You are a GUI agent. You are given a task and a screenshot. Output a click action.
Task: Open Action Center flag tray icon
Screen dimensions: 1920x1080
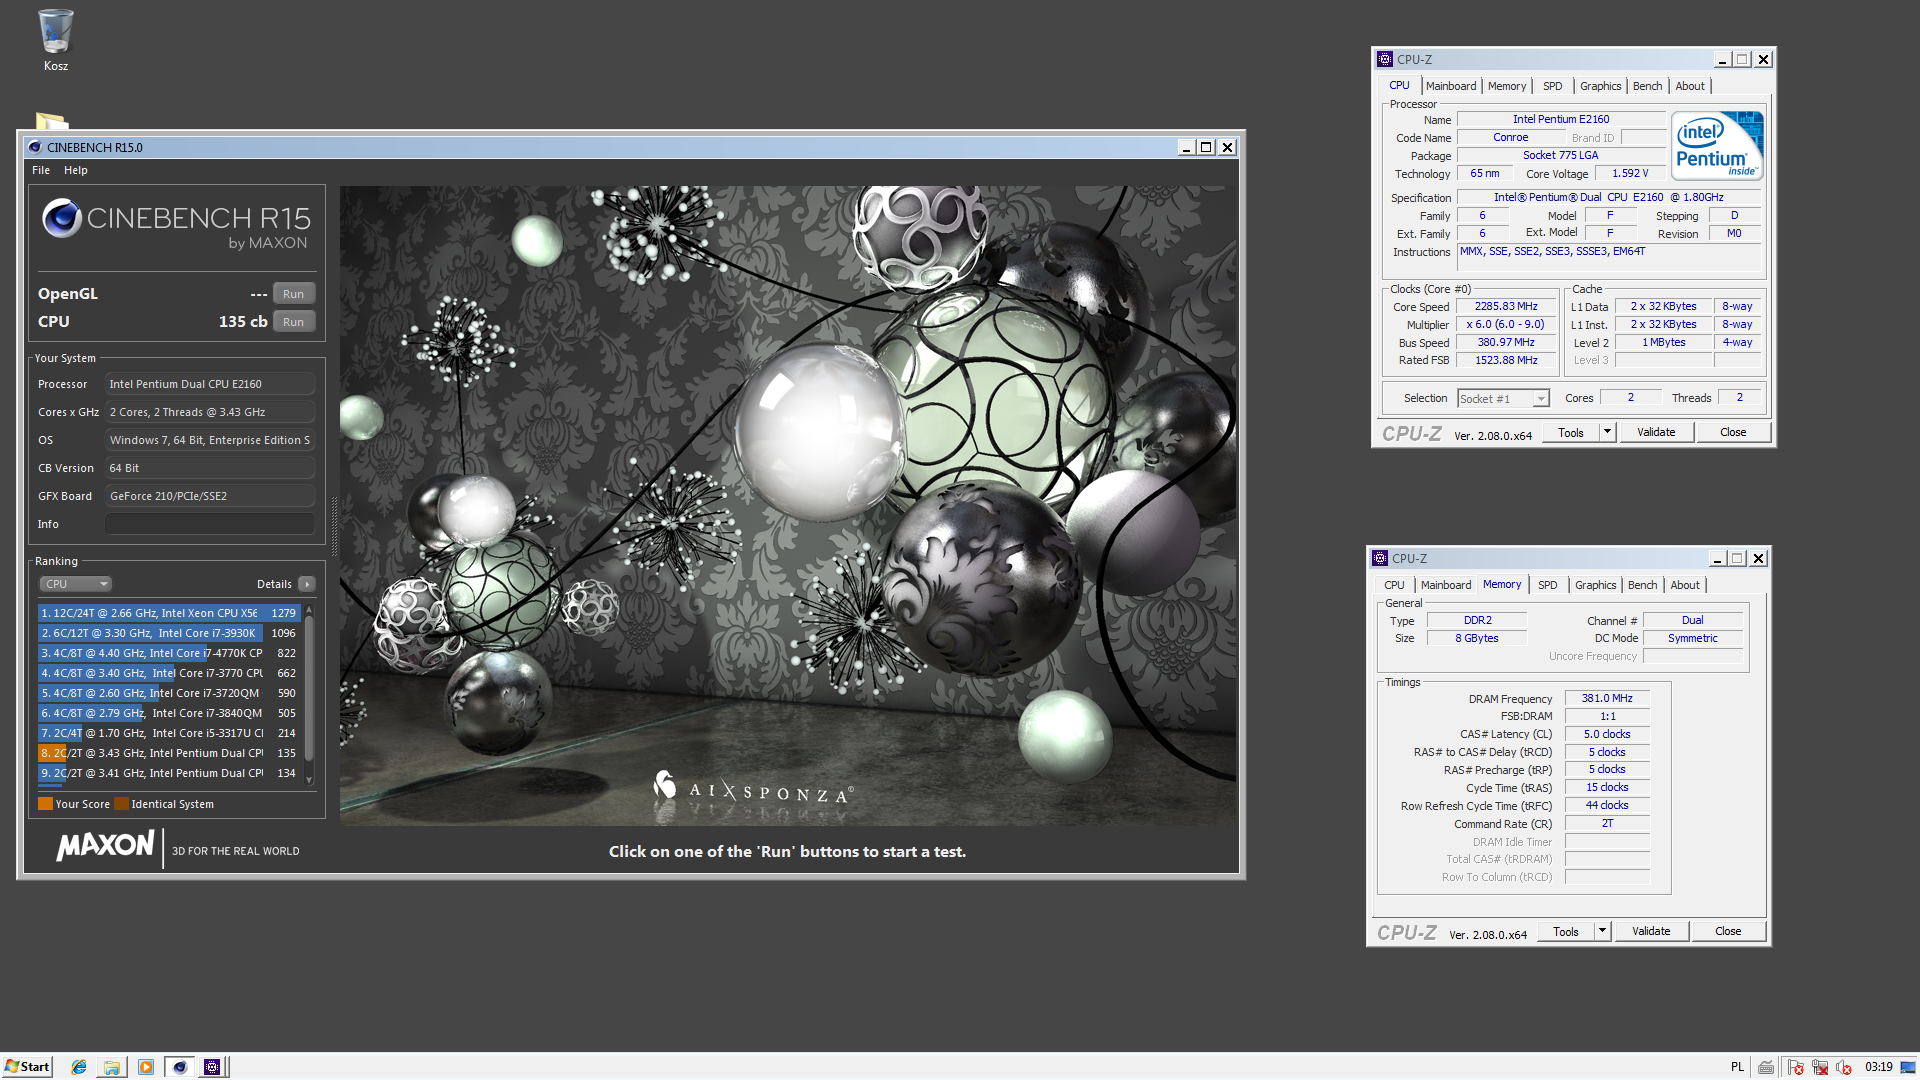pos(1796,1067)
